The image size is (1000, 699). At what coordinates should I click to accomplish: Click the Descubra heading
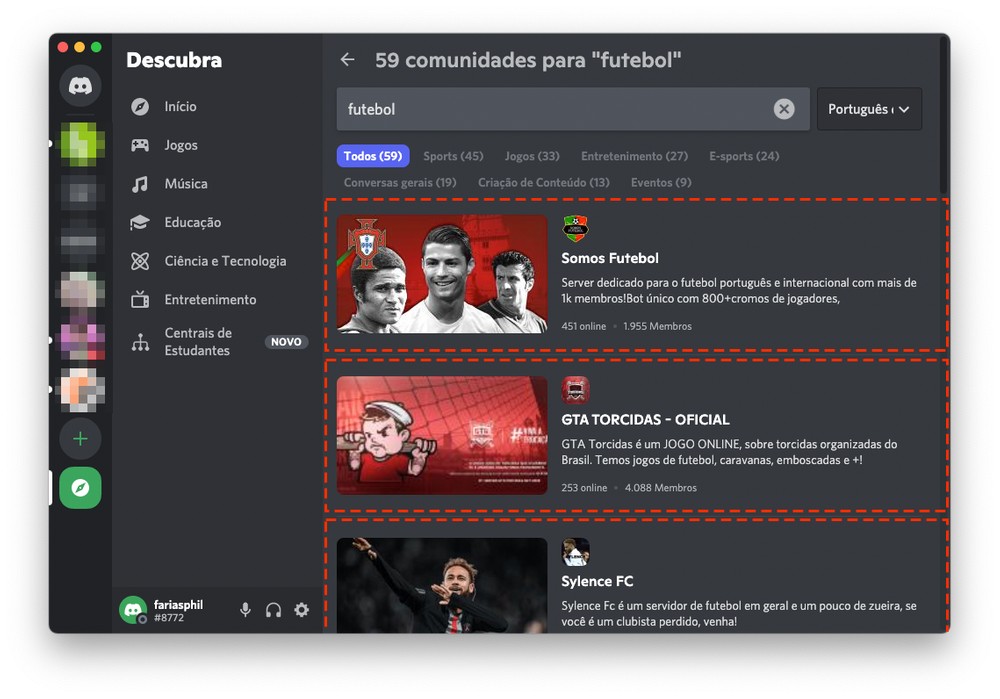click(x=174, y=60)
